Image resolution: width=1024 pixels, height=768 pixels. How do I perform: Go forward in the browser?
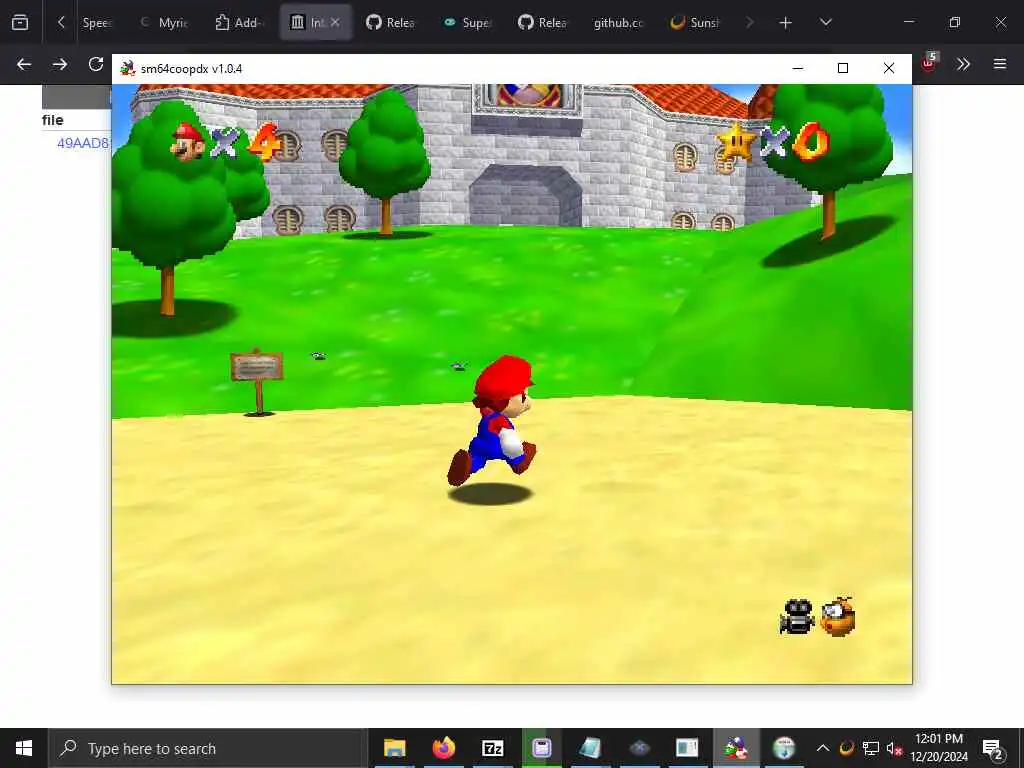click(60, 64)
